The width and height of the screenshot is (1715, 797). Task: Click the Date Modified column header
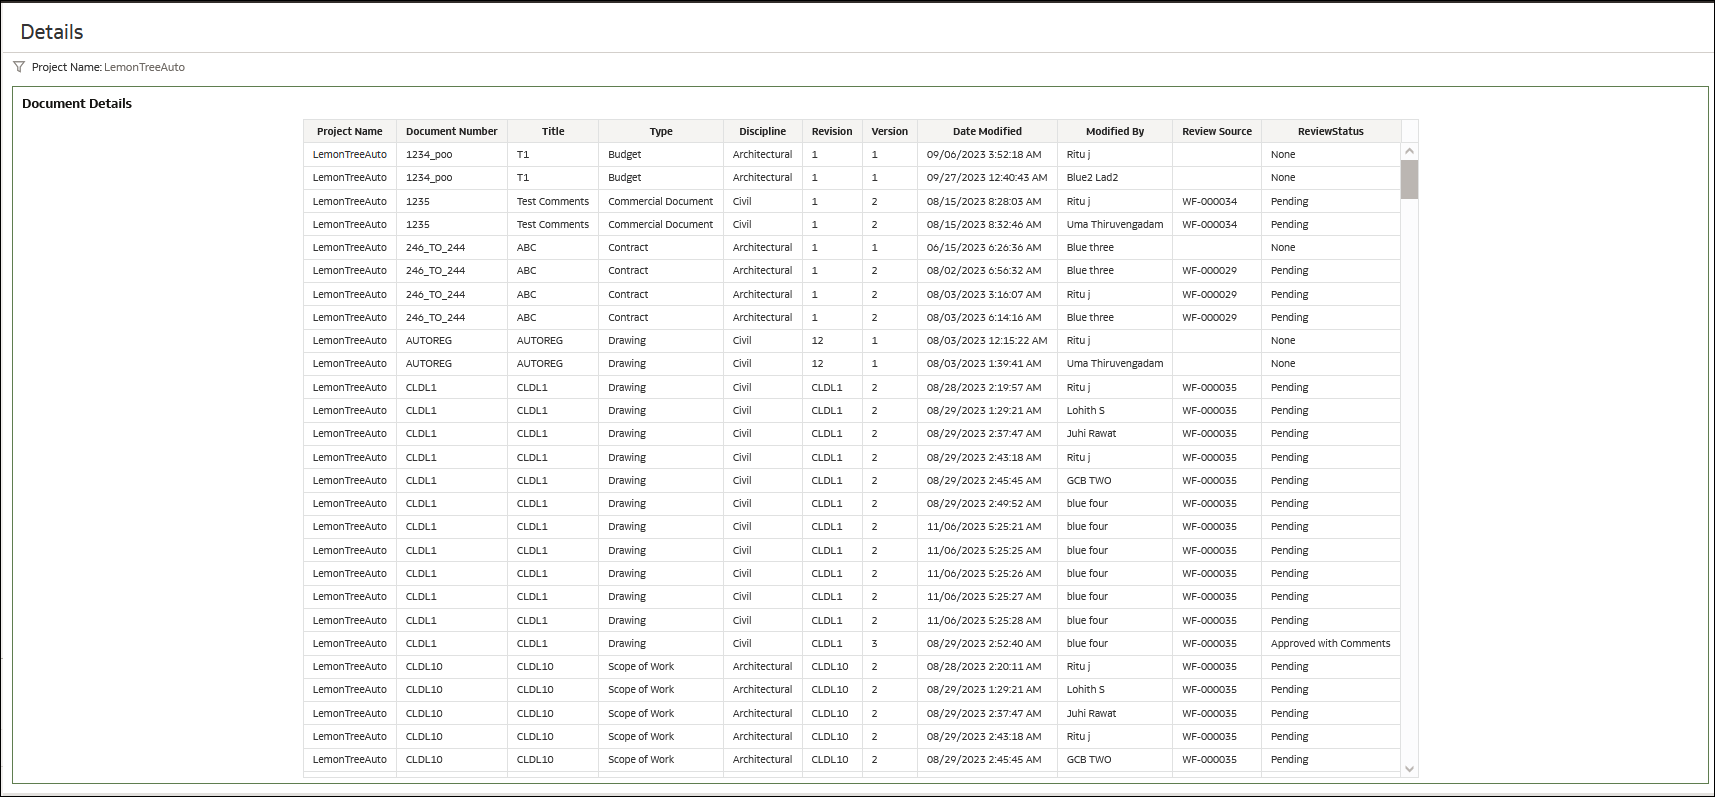987,131
